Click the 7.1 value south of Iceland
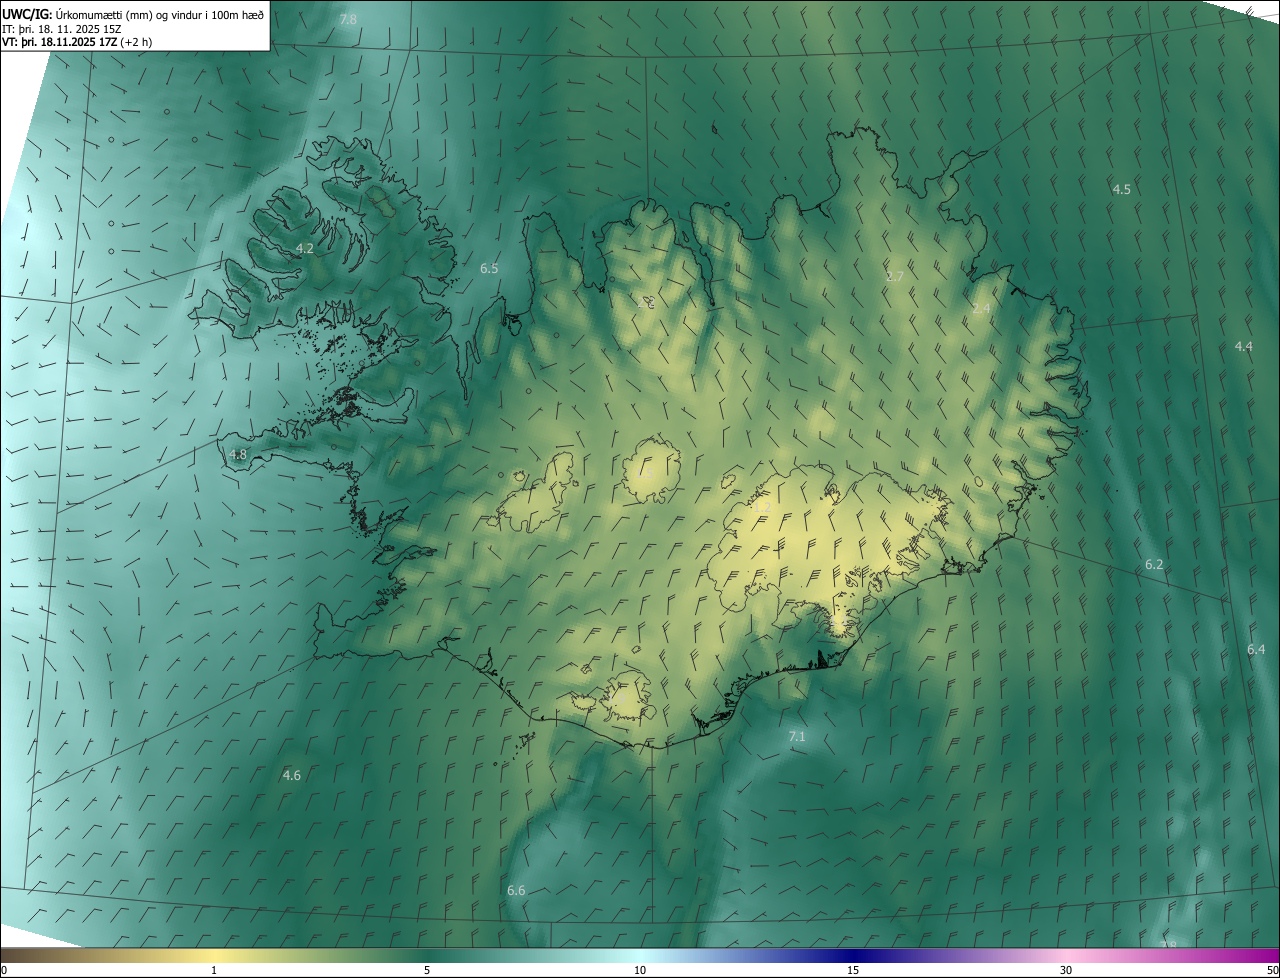 797,737
